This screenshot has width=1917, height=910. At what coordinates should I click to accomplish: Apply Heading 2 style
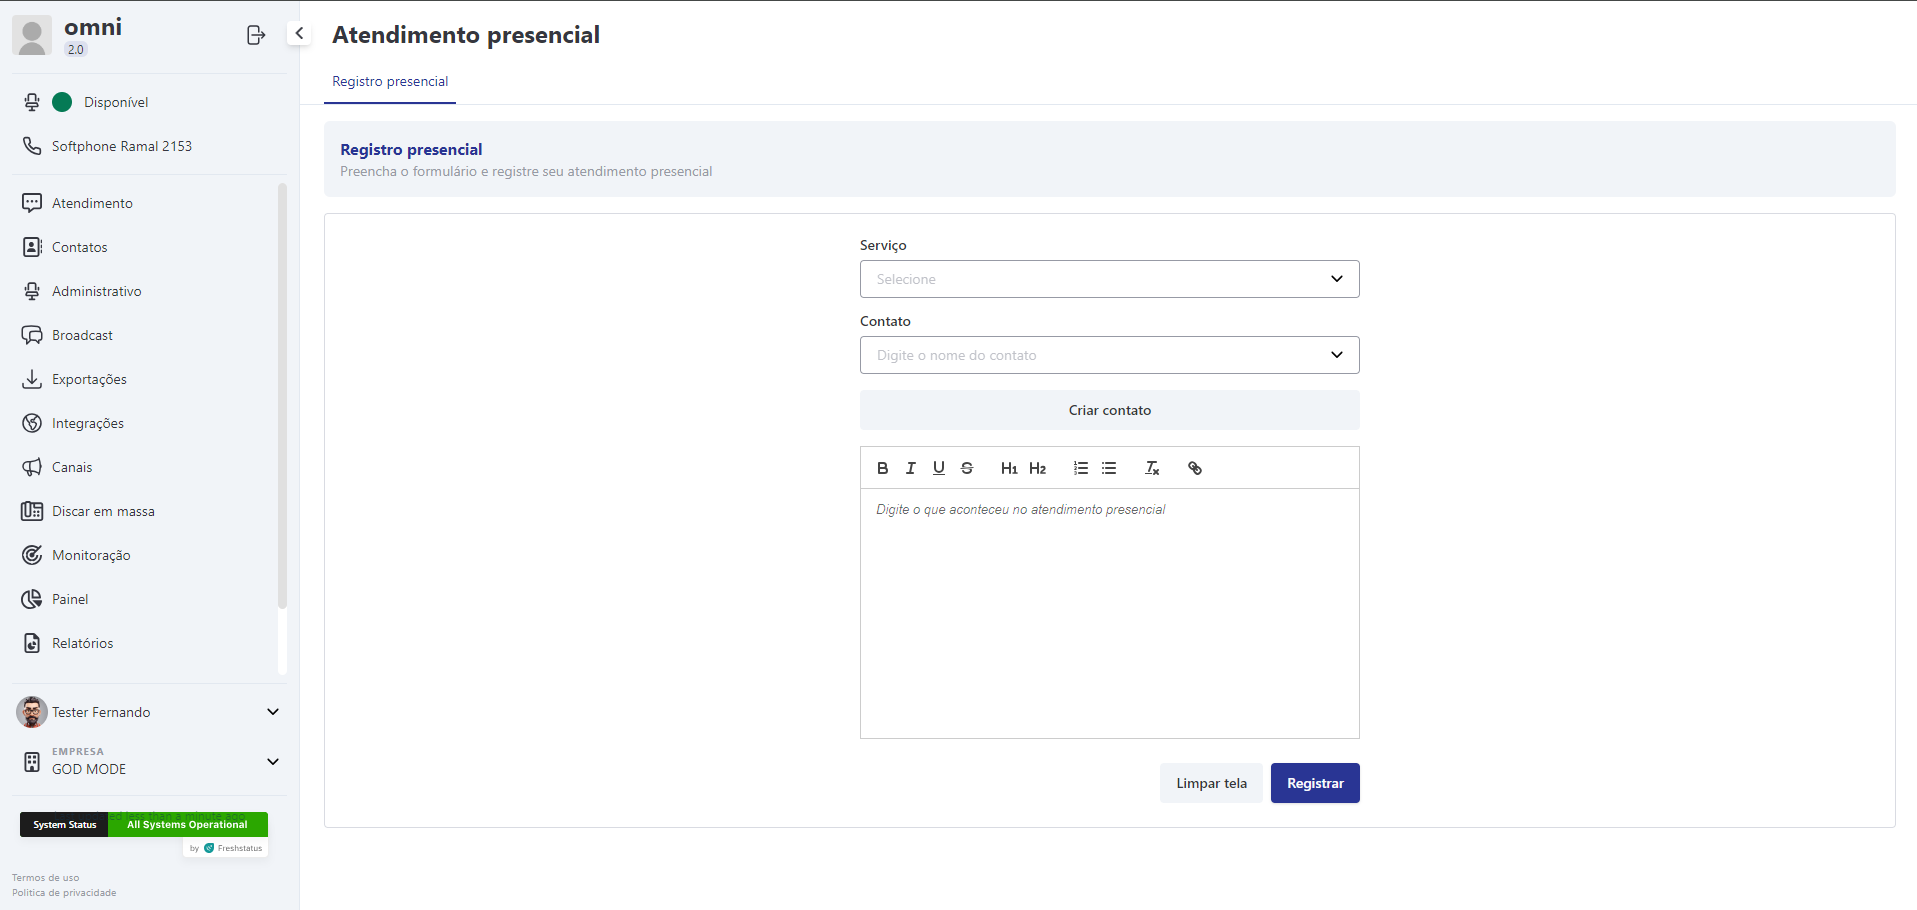[x=1037, y=468]
